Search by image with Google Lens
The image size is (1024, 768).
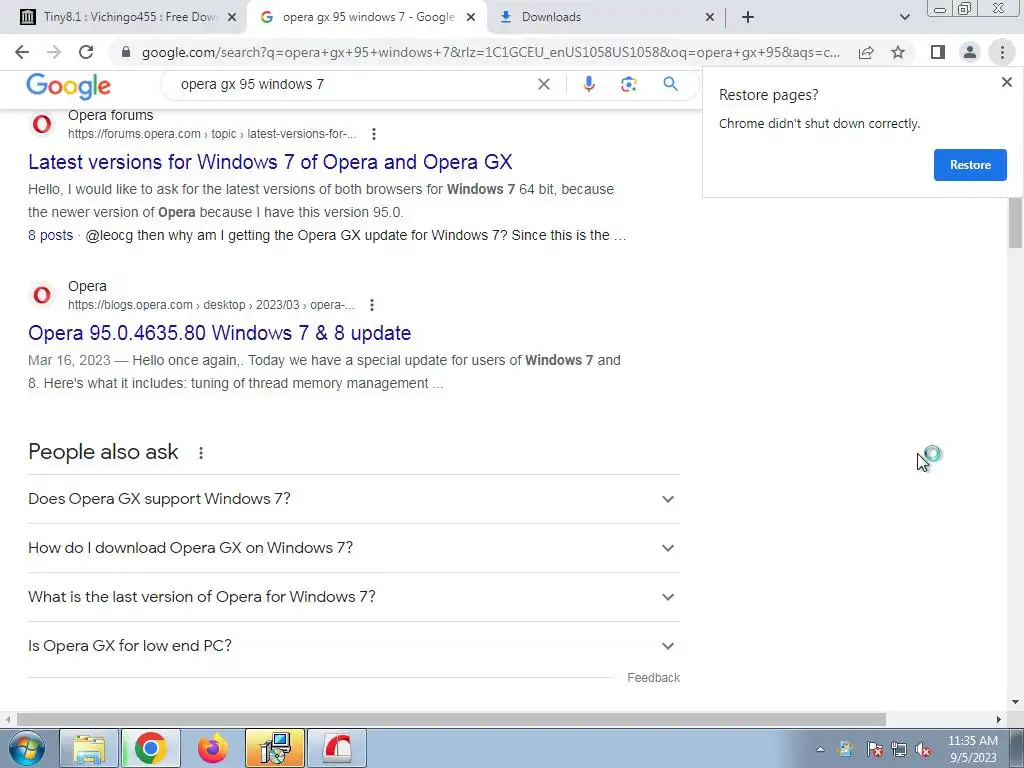628,84
